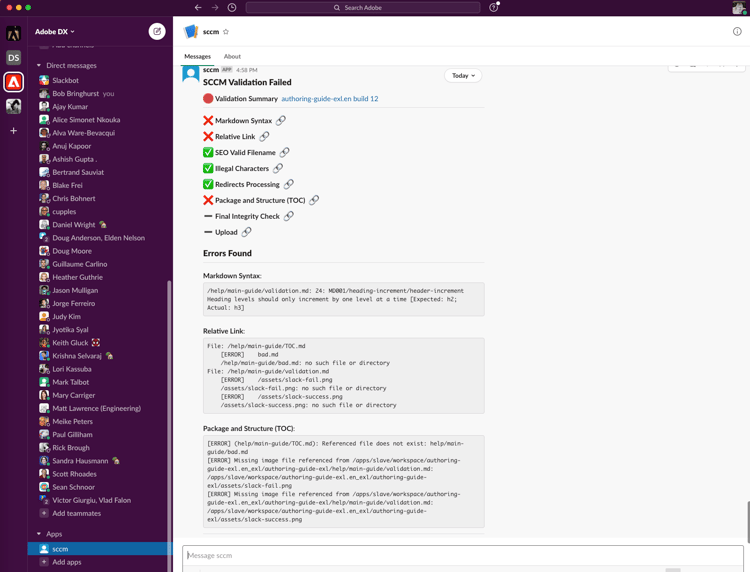The width and height of the screenshot is (750, 572).
Task: Click the sccm app avatar in message
Action: [191, 74]
